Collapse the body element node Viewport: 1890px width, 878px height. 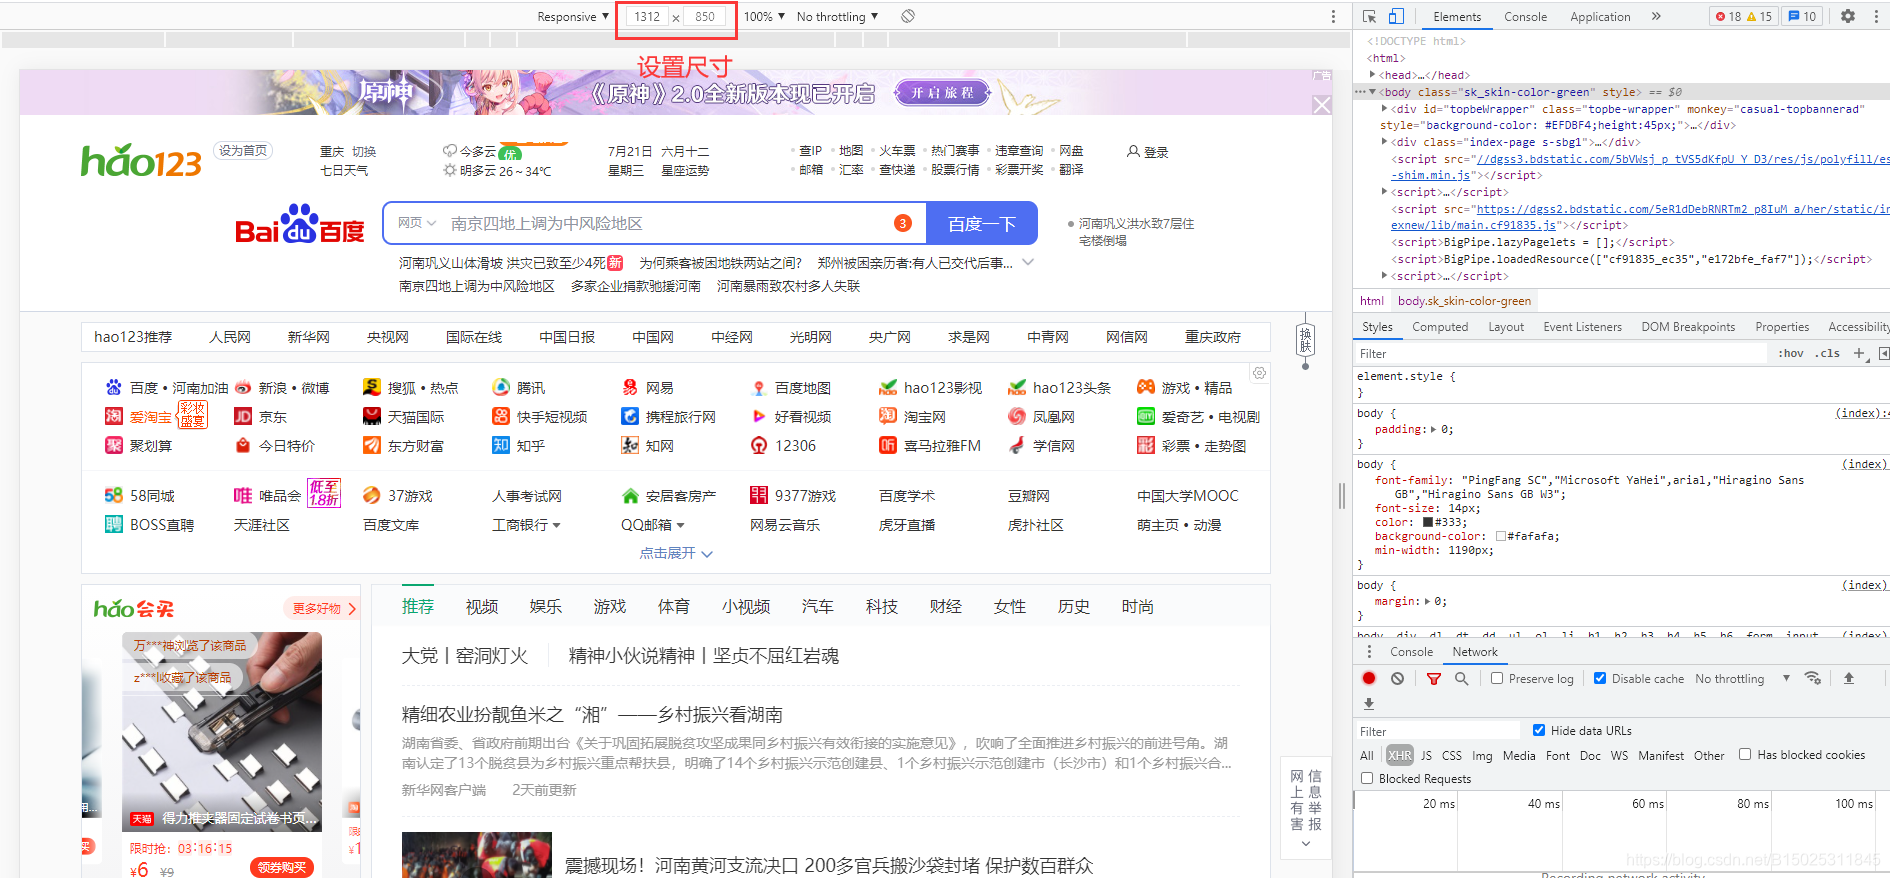pyautogui.click(x=1373, y=92)
